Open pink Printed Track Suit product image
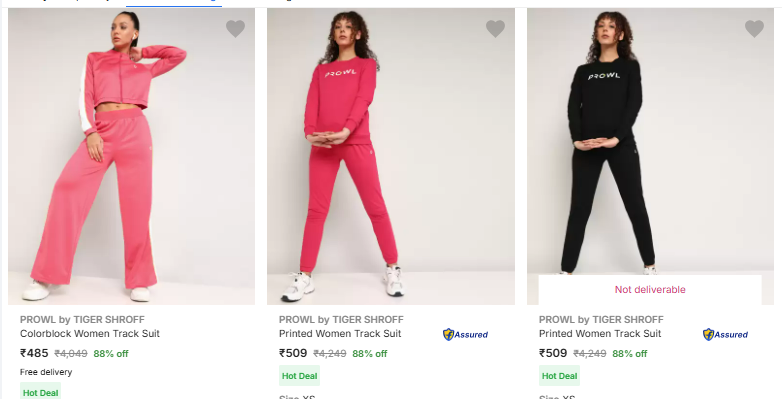Viewport: 782px width, 399px height. 391,156
